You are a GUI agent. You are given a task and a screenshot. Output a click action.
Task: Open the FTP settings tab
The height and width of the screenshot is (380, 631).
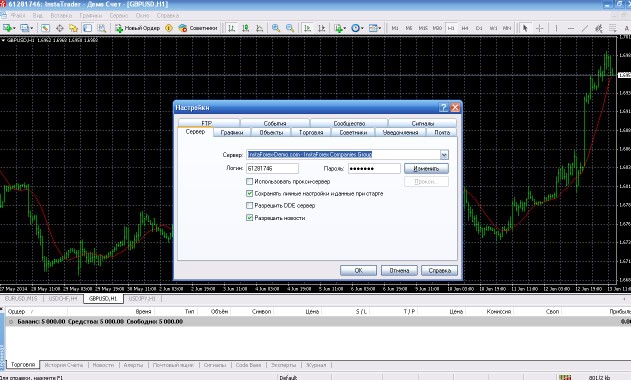[207, 123]
